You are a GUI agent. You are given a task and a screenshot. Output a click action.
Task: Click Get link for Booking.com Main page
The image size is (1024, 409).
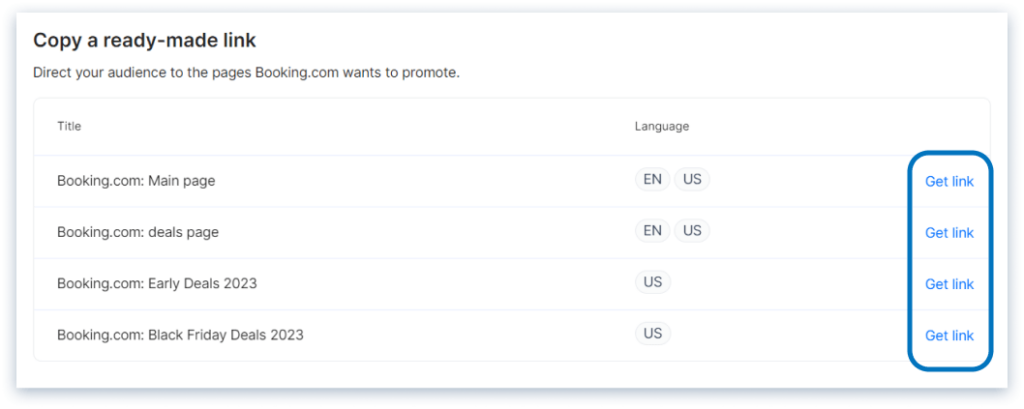click(x=949, y=181)
